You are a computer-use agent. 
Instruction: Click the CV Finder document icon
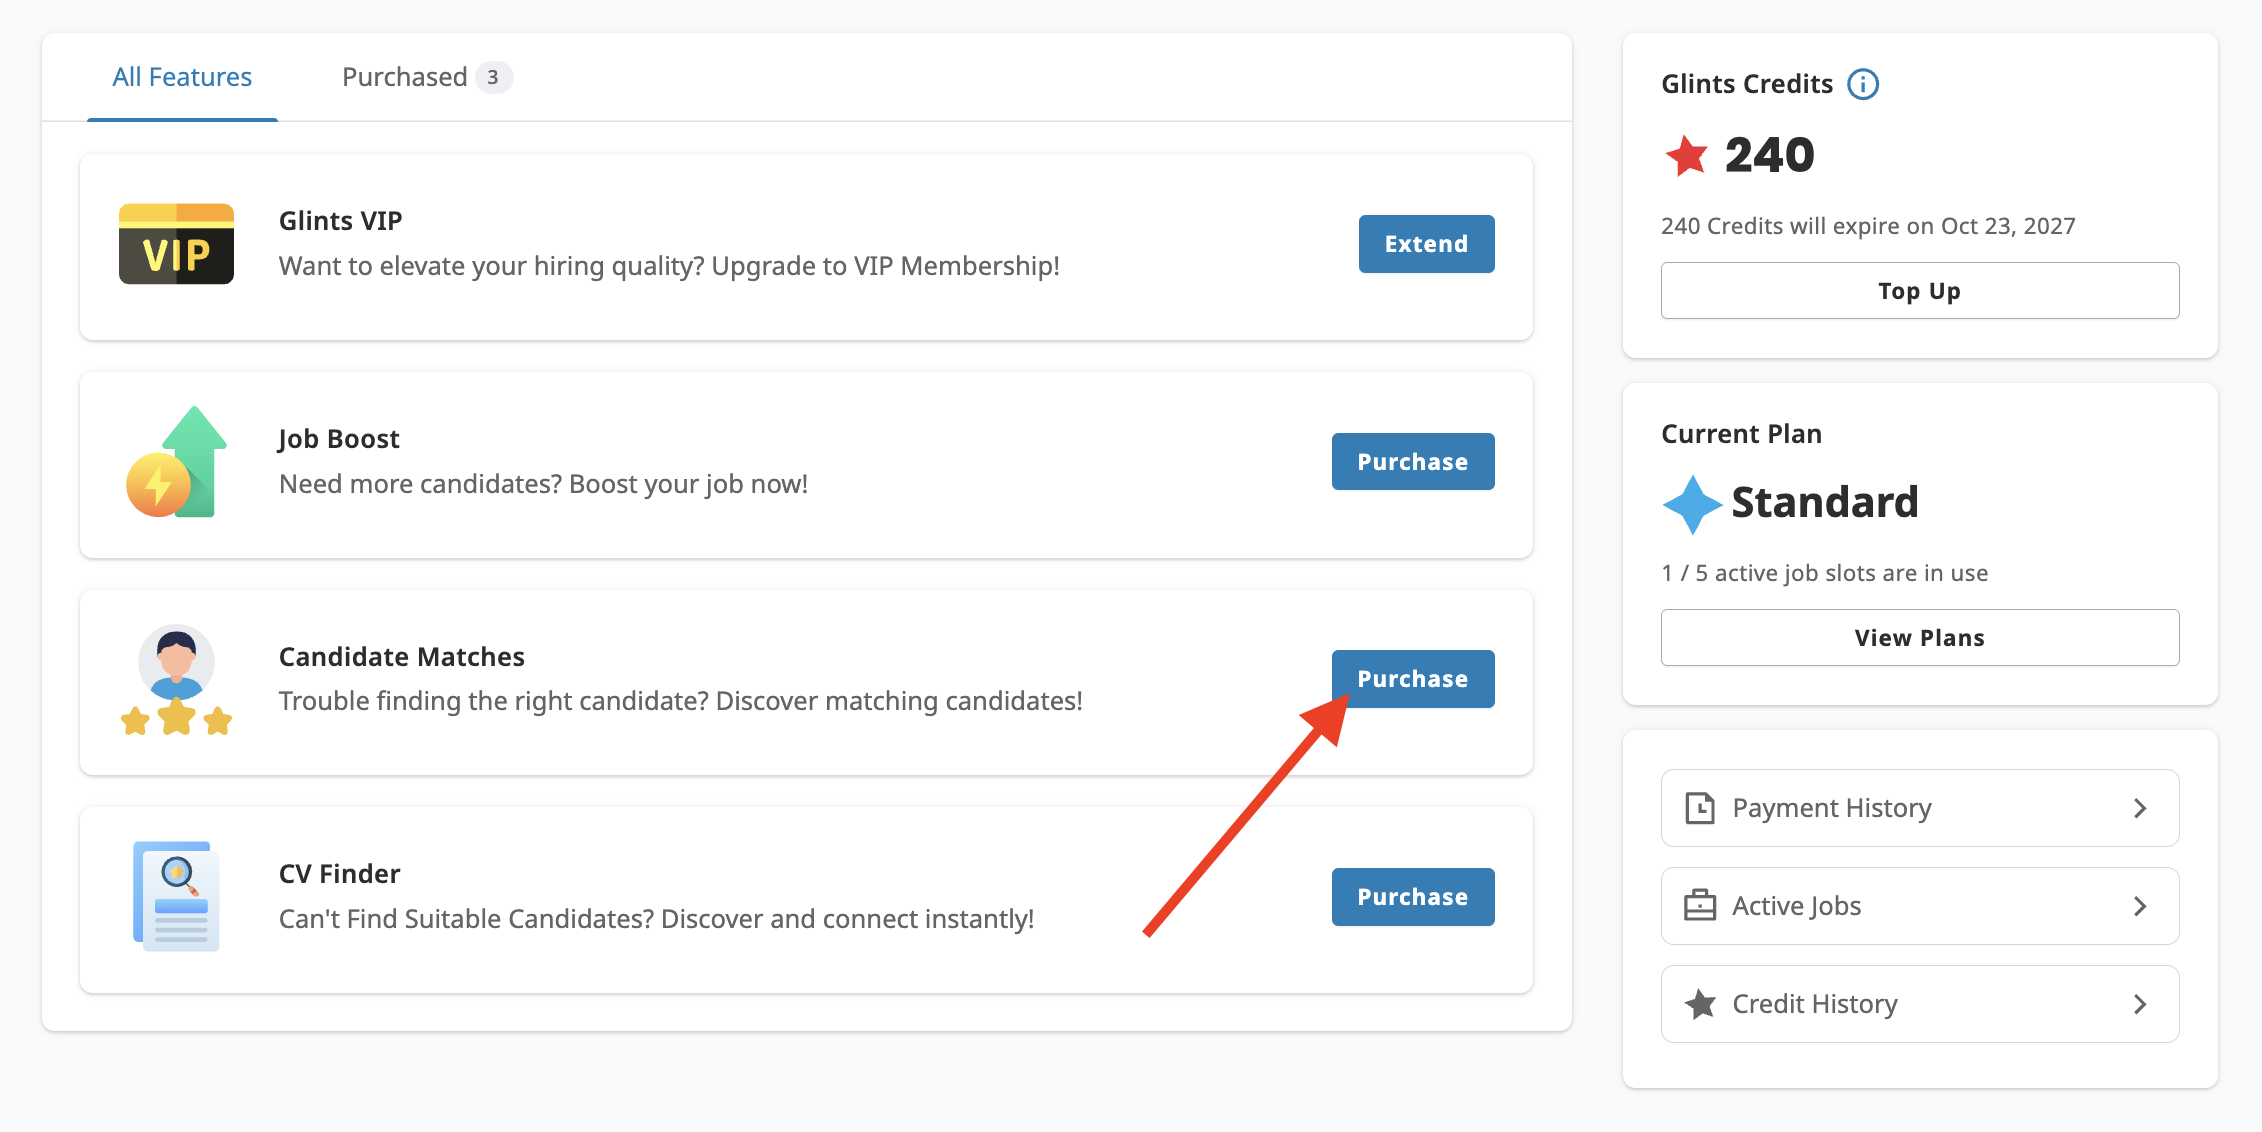(x=176, y=896)
